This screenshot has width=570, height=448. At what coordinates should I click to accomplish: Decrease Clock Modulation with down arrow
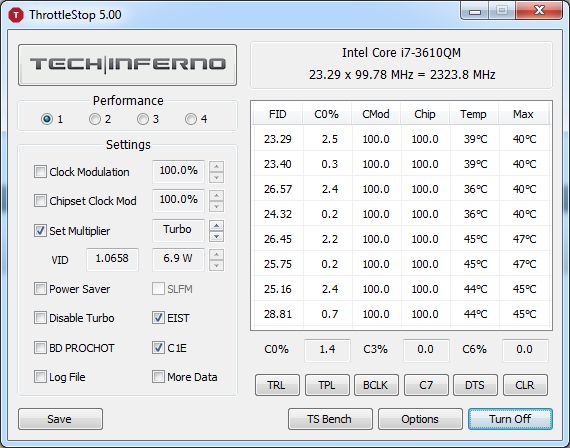[x=217, y=177]
